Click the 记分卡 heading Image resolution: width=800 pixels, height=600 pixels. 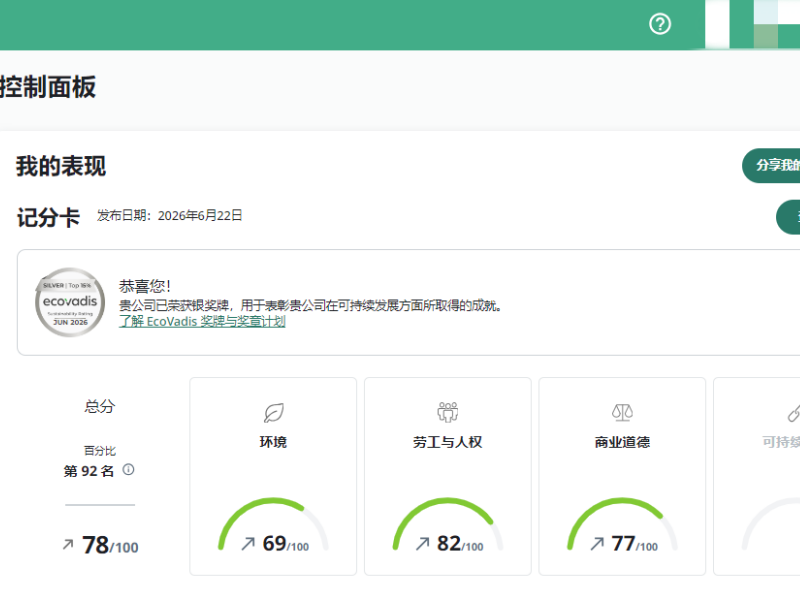click(x=48, y=218)
